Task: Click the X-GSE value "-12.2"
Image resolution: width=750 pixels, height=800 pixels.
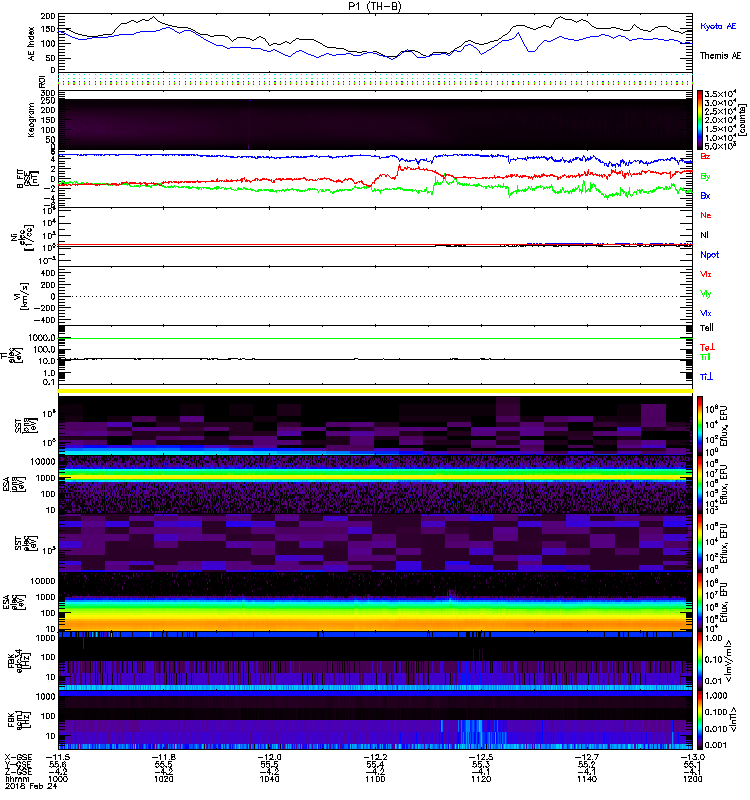Action: (x=375, y=757)
